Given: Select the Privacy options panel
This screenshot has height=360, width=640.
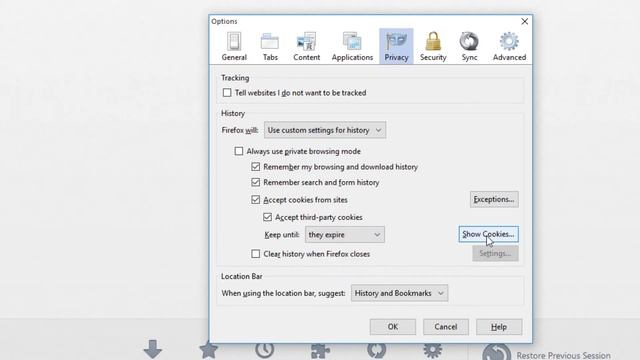Looking at the screenshot, I should 396,47.
